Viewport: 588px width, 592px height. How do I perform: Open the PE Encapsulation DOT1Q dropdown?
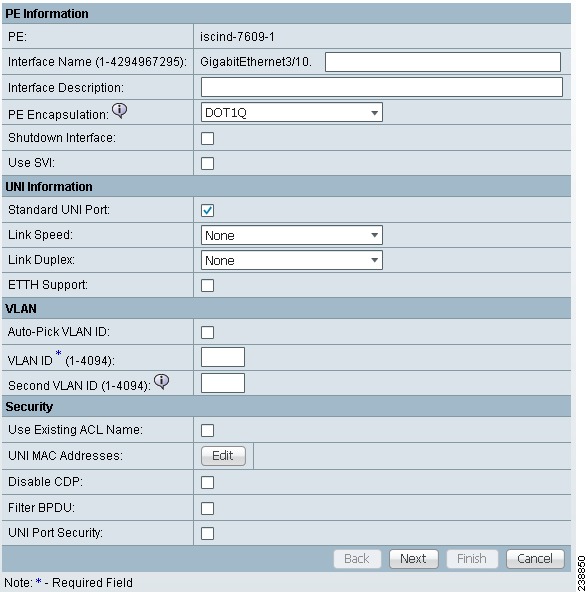(x=292, y=112)
